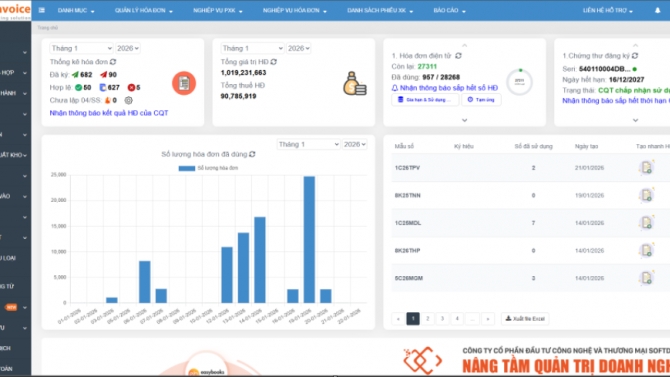
Task: Open DANH MỤC menu
Action: pos(76,10)
